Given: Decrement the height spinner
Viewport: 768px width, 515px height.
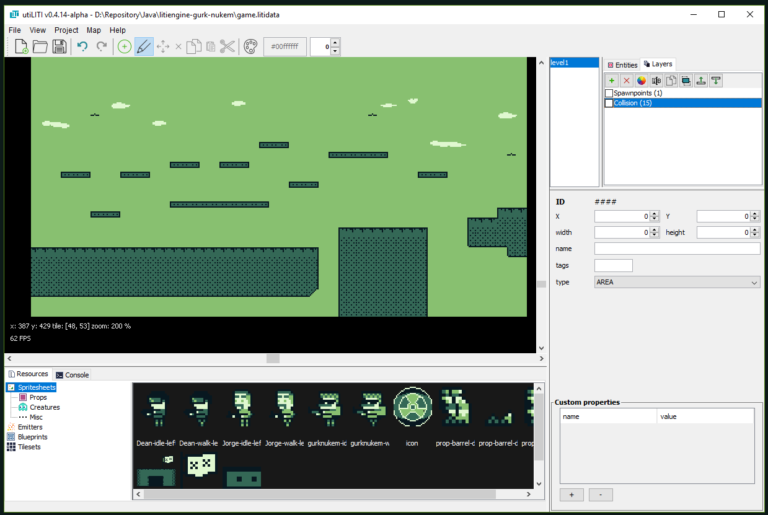Looking at the screenshot, I should click(755, 235).
